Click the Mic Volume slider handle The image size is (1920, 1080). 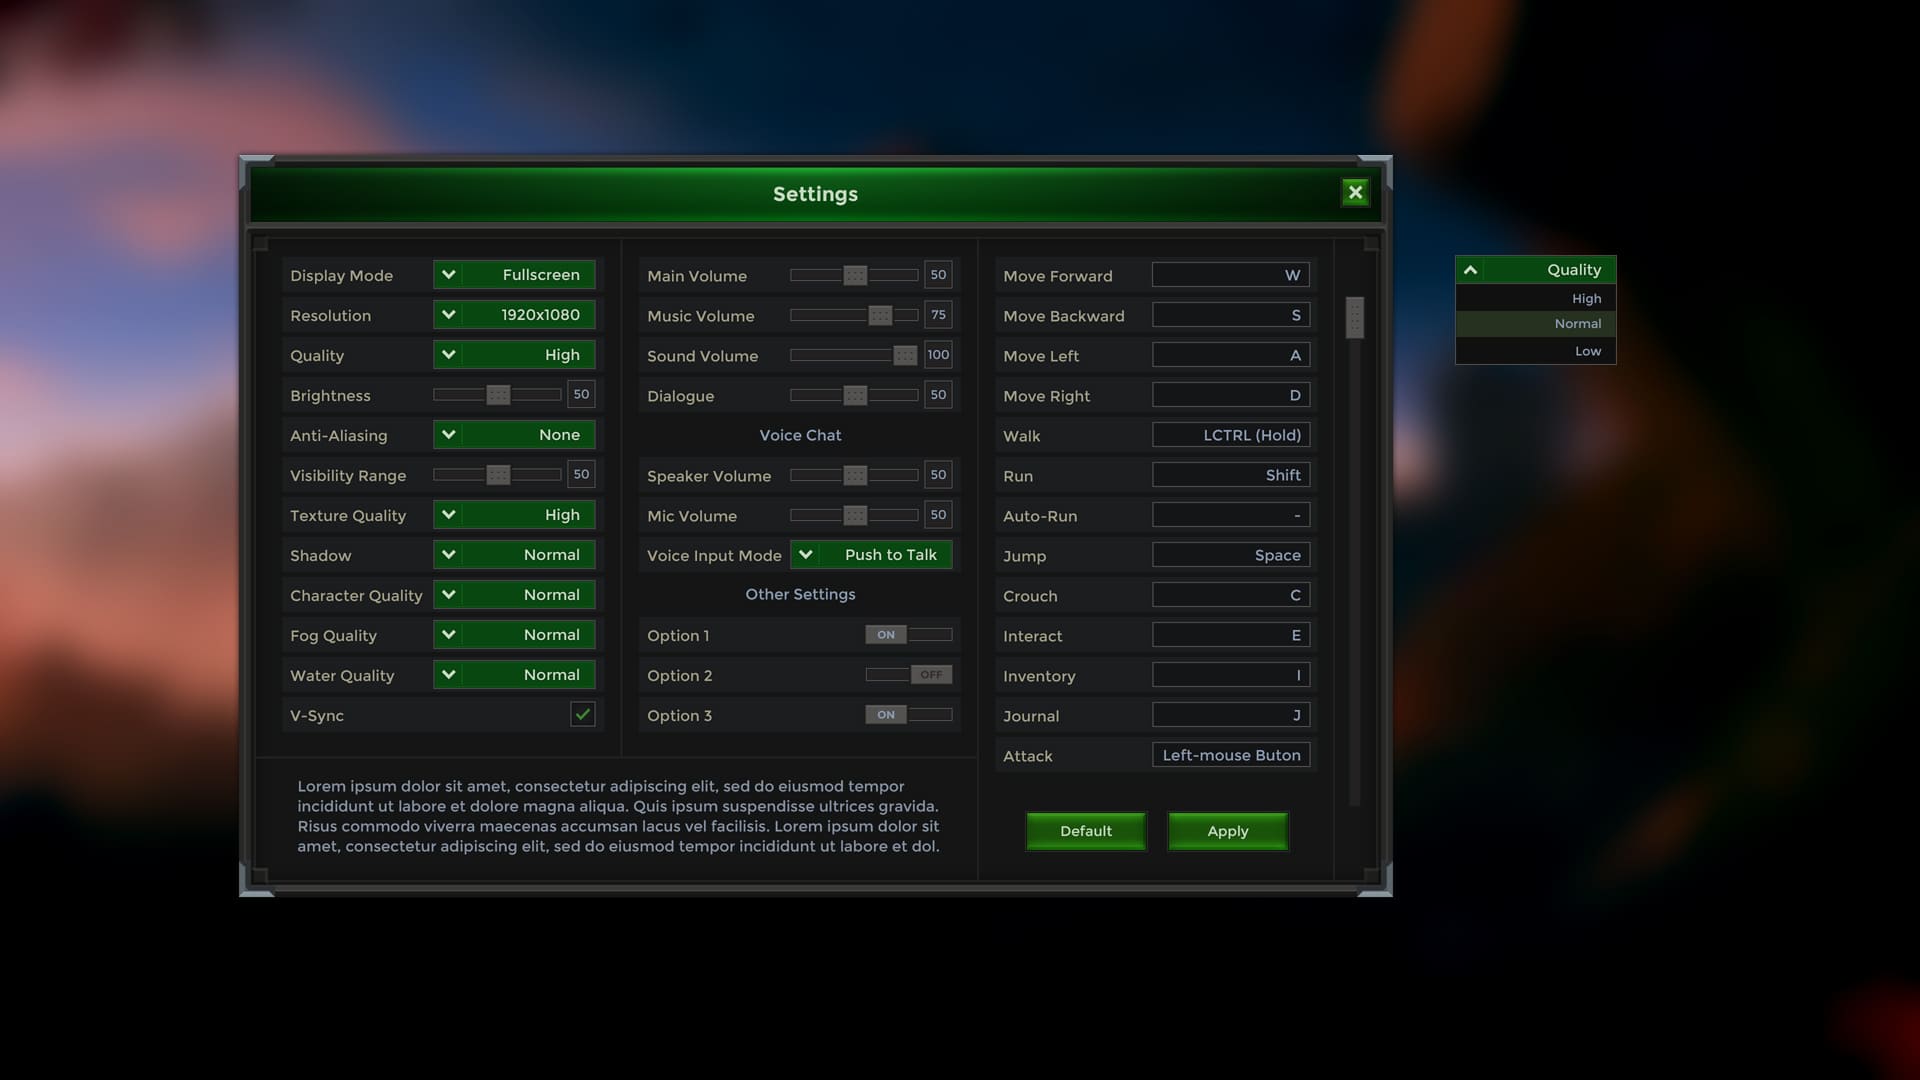coord(855,515)
